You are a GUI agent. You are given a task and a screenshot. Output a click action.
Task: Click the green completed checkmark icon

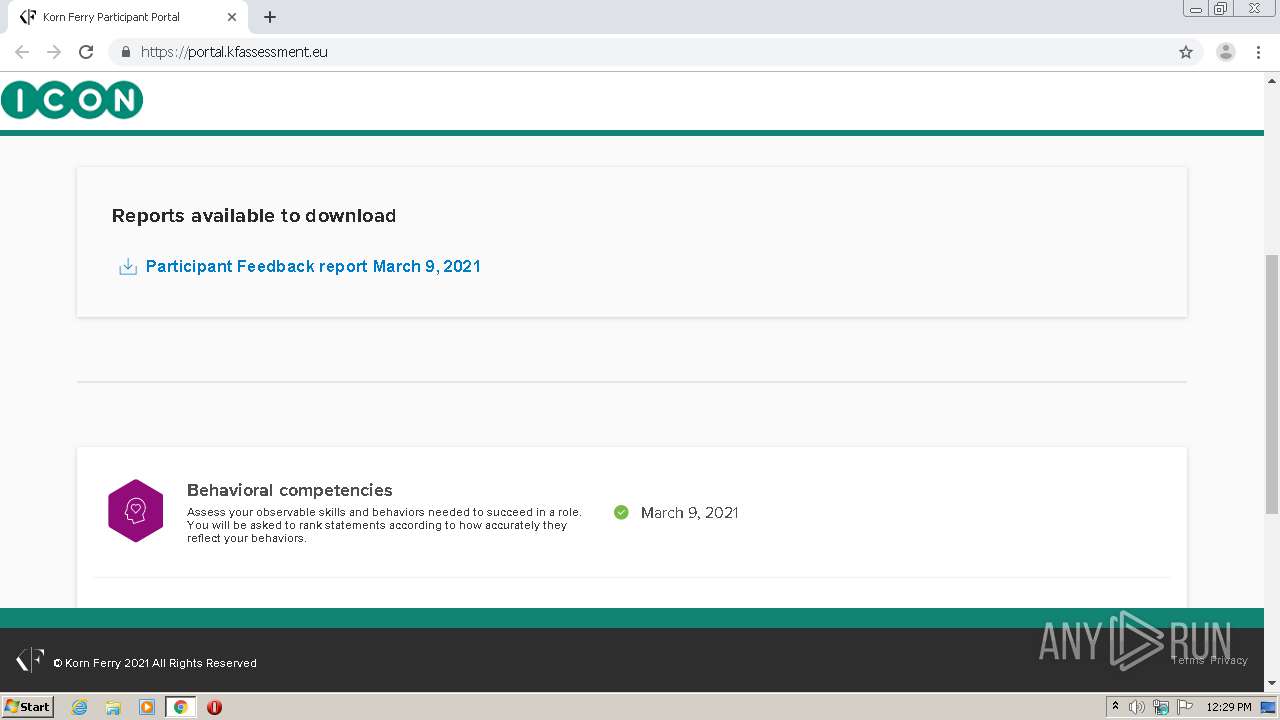621,512
